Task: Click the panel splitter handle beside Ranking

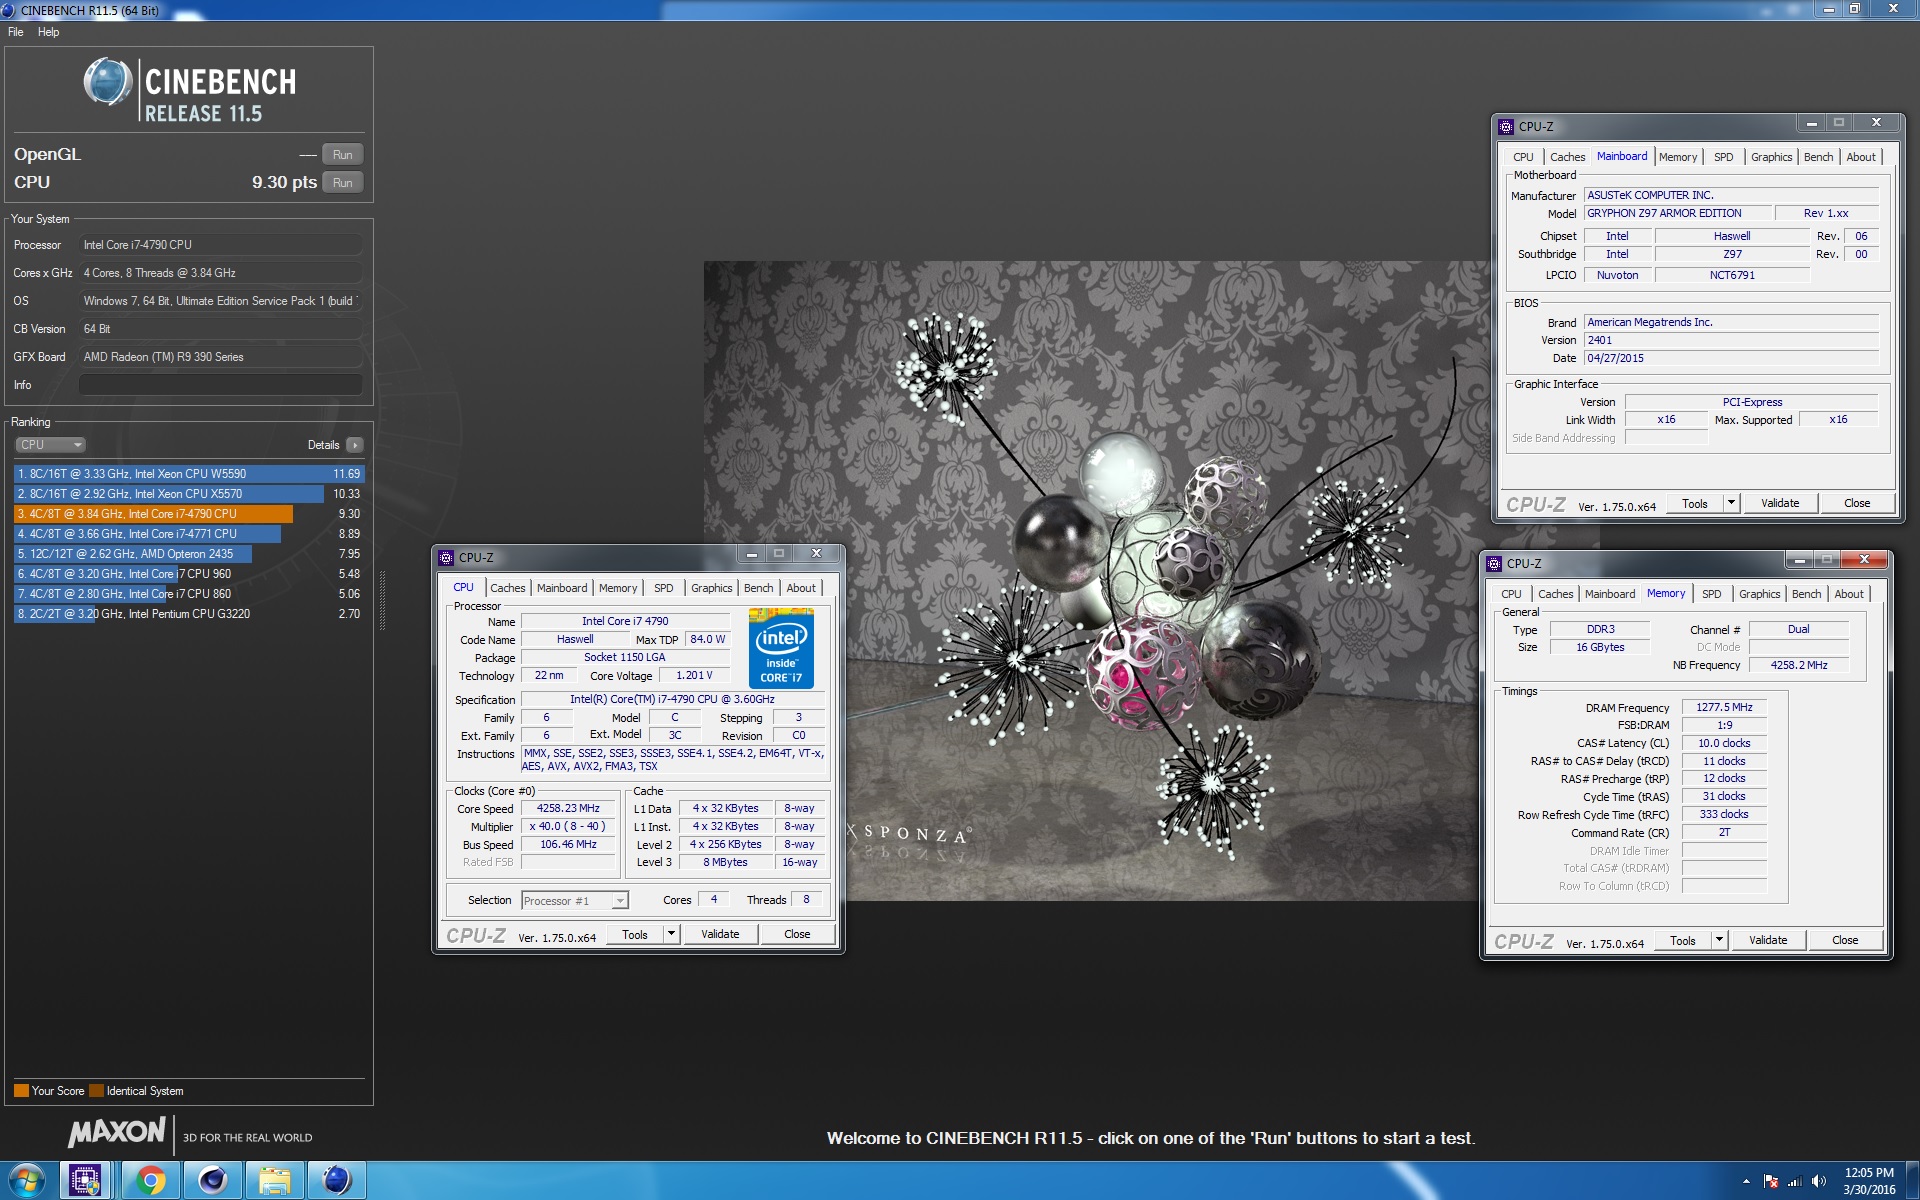Action: point(381,600)
